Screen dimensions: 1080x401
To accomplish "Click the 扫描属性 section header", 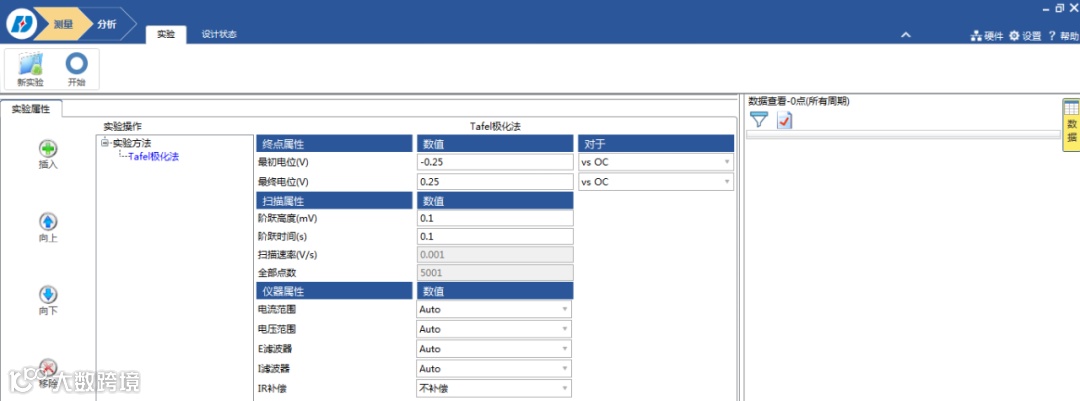I will [335, 200].
